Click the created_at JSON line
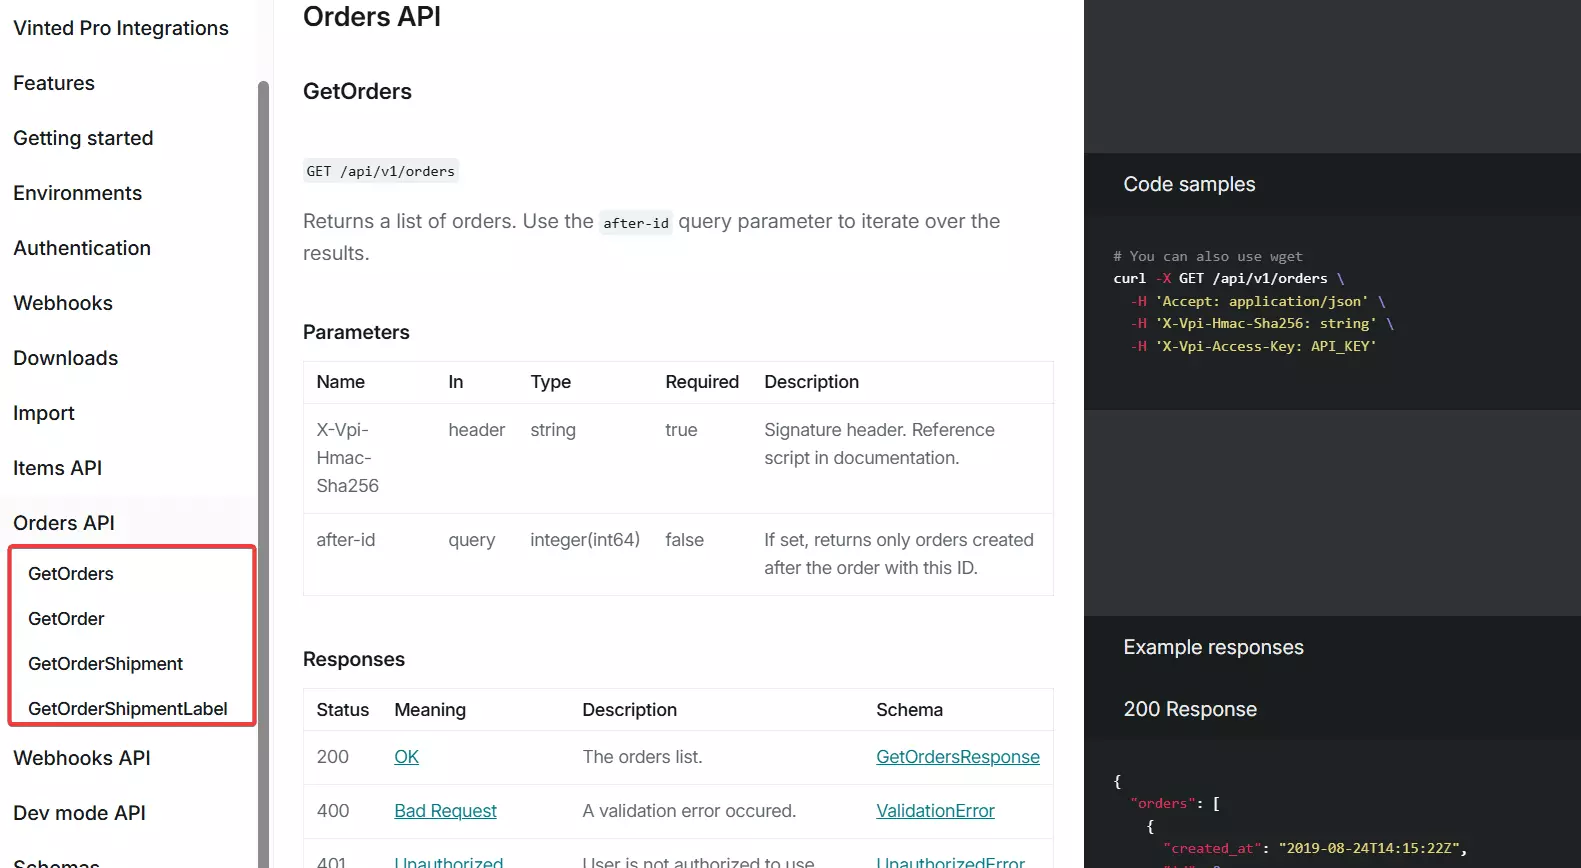This screenshot has height=868, width=1581. [1315, 848]
